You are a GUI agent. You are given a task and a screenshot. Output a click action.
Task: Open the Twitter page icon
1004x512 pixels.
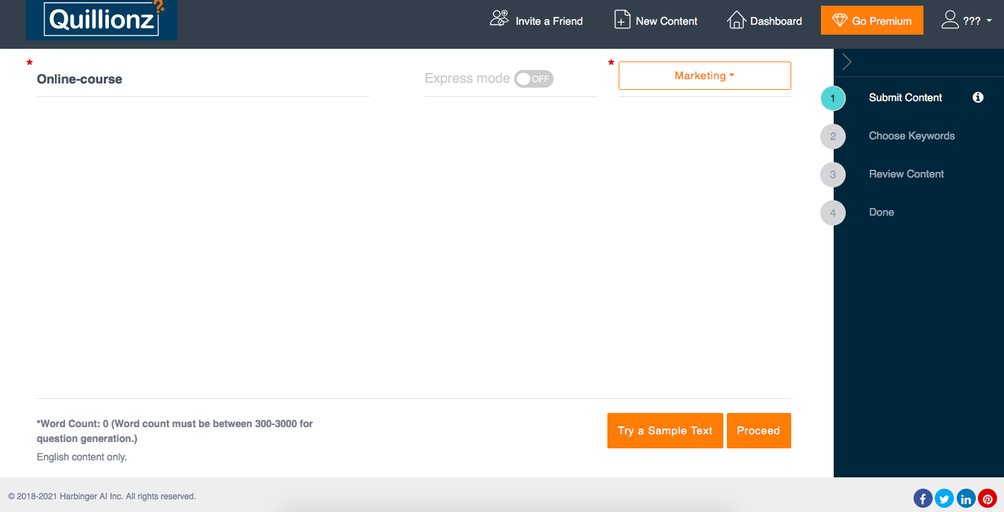click(x=944, y=498)
